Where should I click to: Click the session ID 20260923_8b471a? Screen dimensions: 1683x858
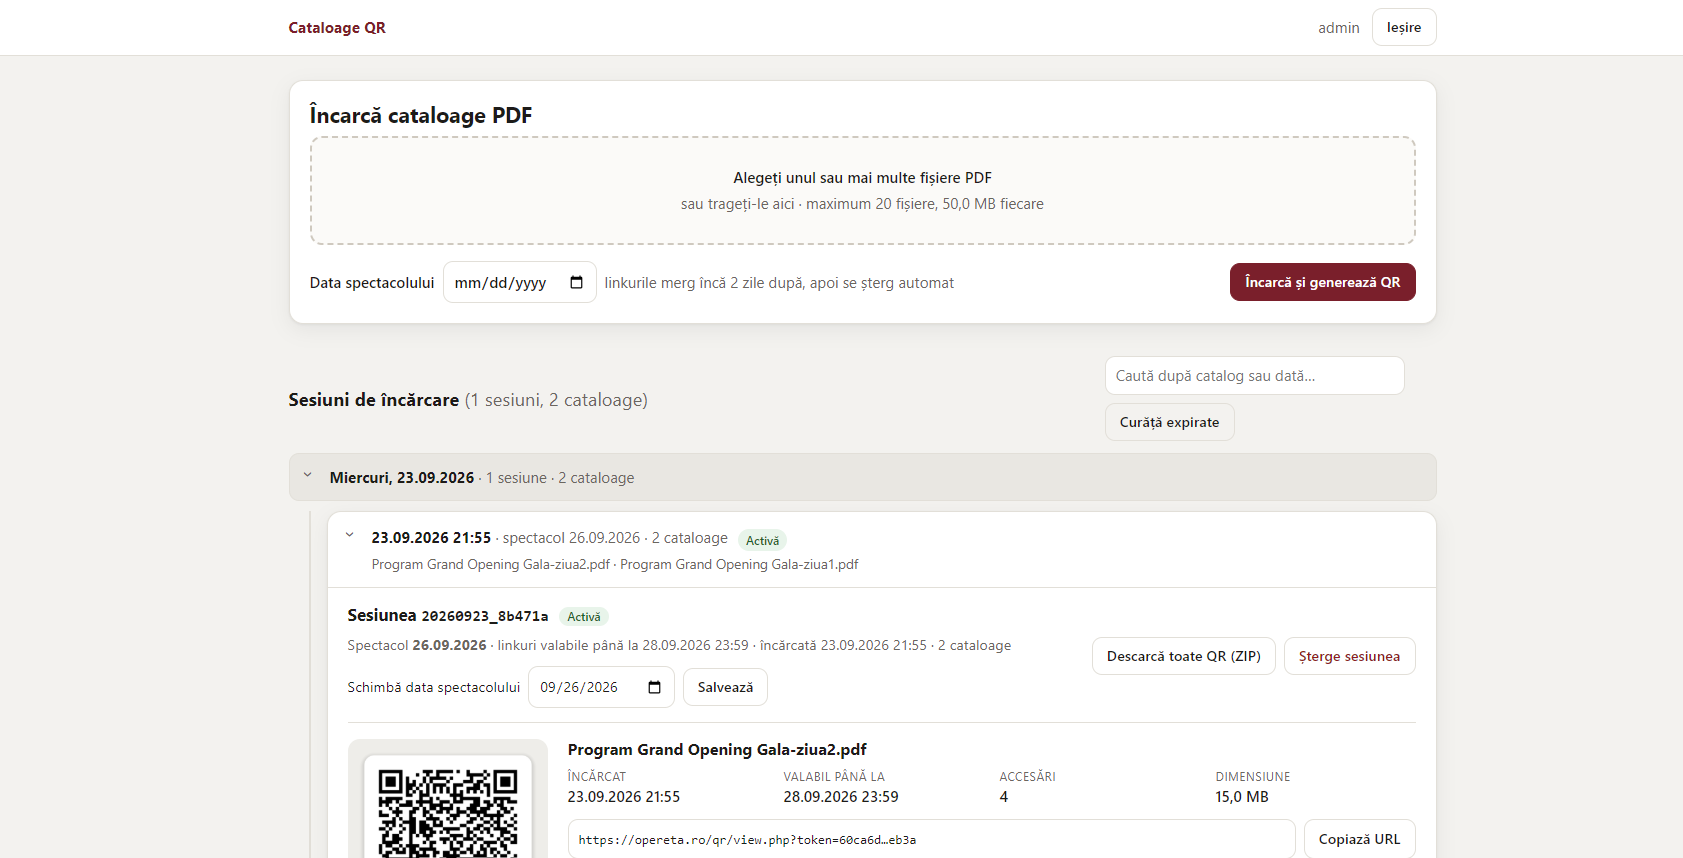[485, 616]
